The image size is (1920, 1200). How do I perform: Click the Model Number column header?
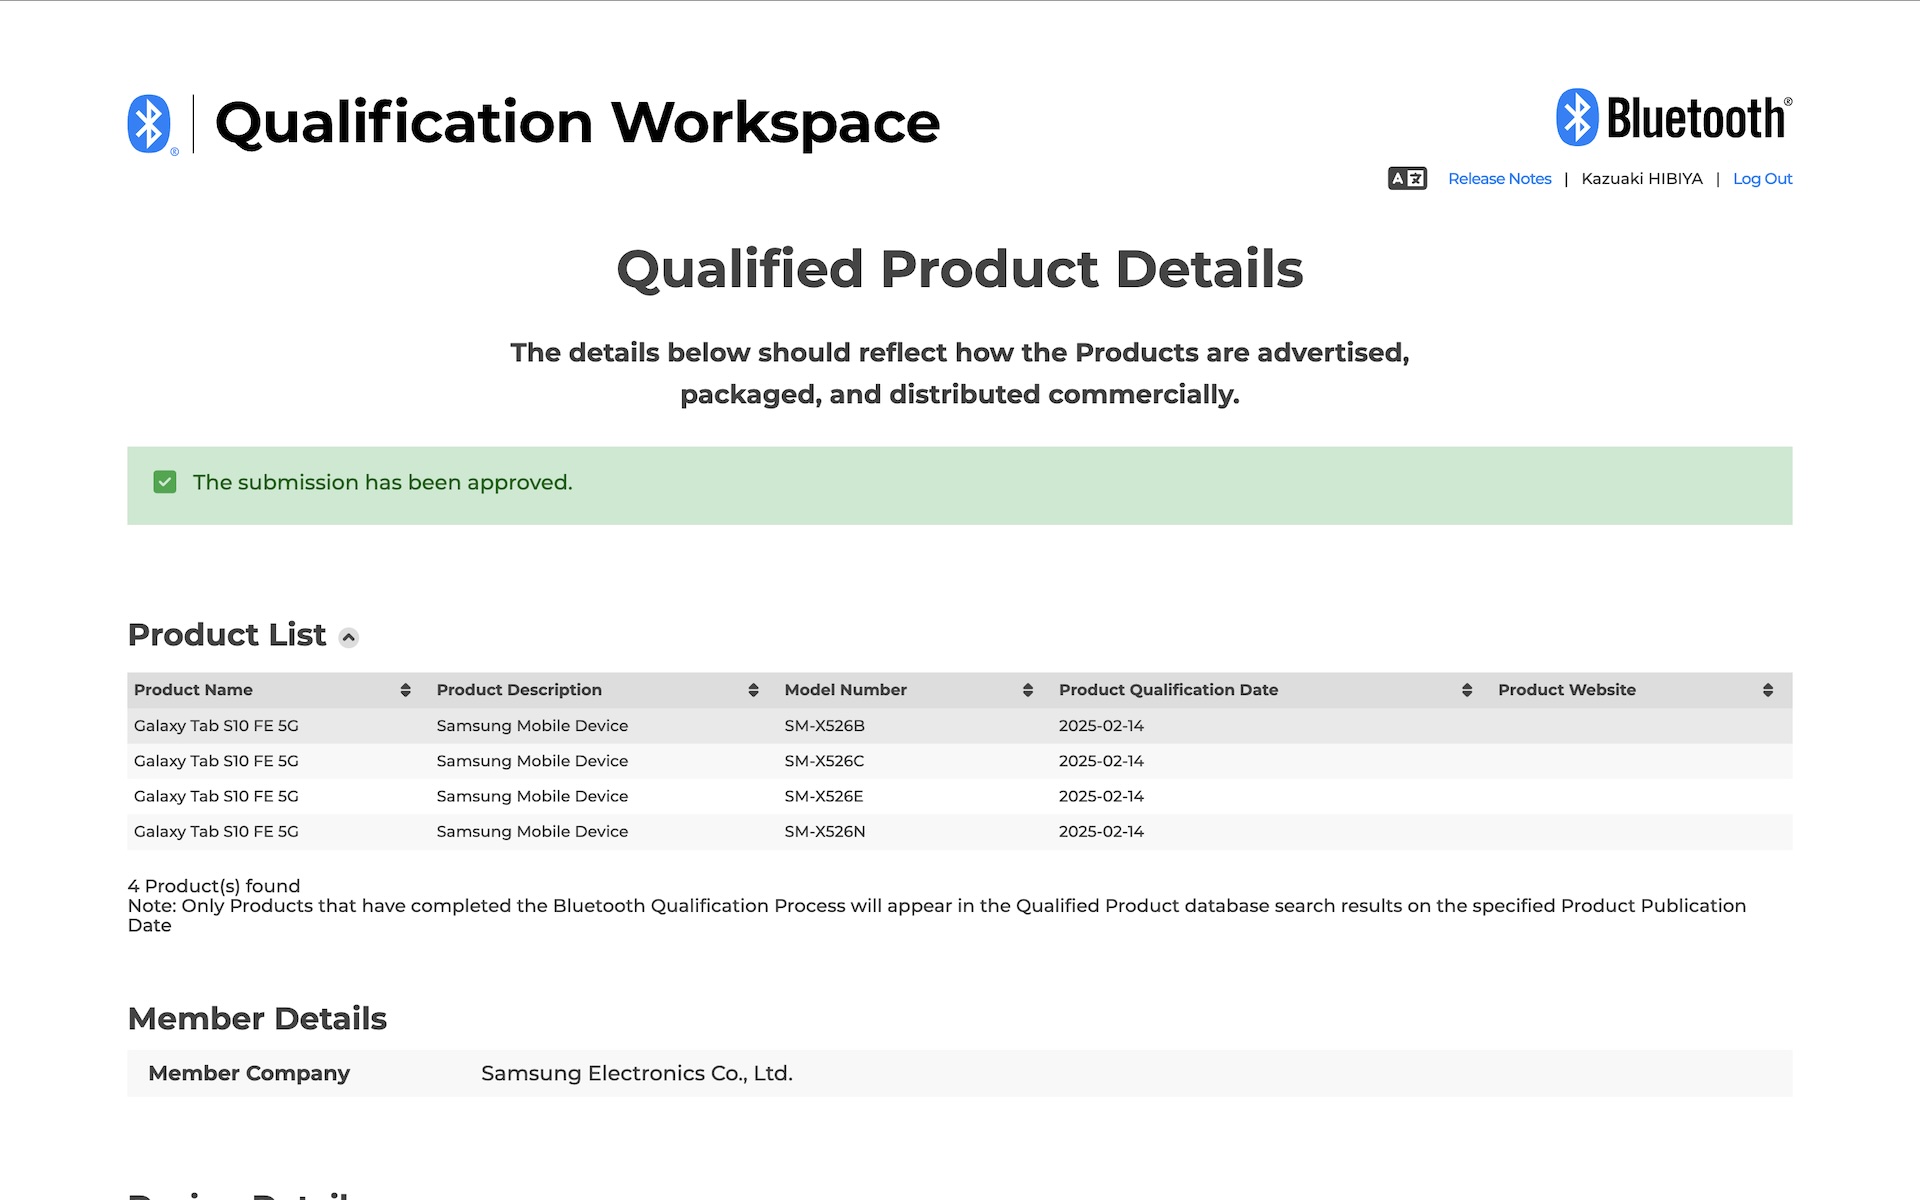pos(845,690)
